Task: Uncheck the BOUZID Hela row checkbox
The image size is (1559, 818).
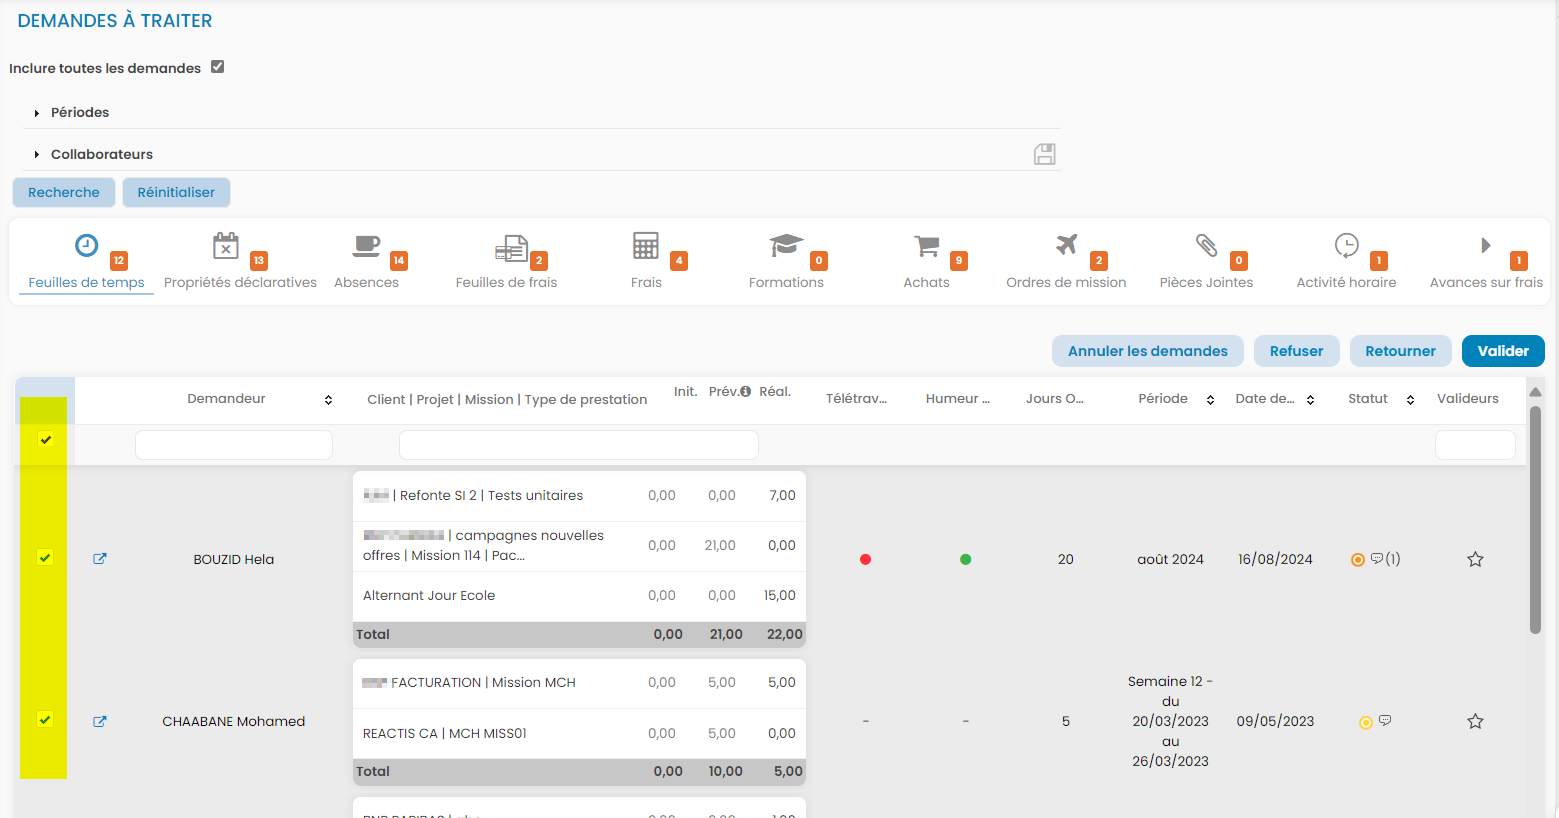Action: (x=45, y=557)
